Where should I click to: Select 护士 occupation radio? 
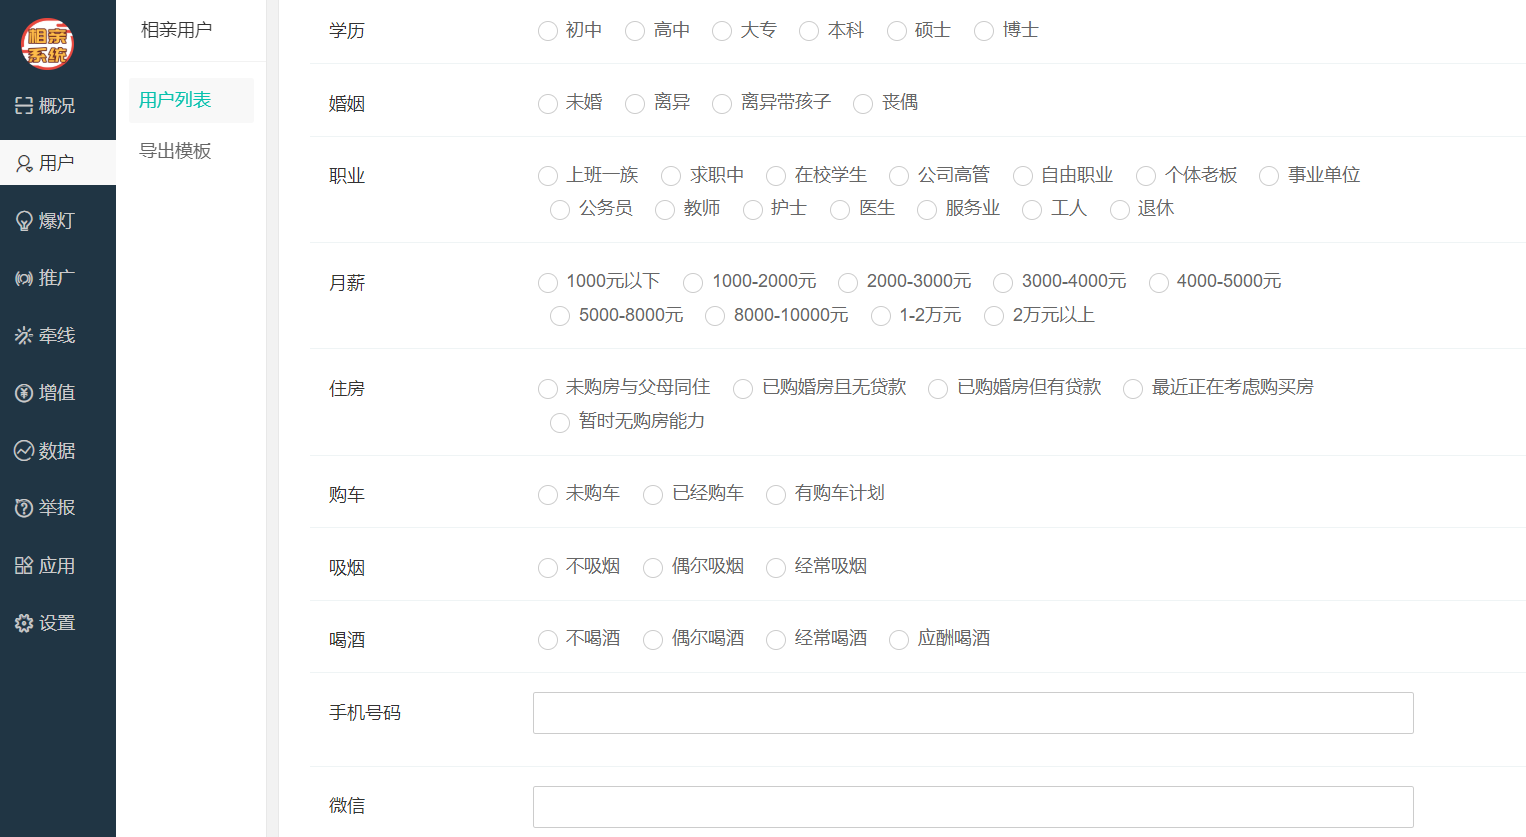[x=753, y=209]
